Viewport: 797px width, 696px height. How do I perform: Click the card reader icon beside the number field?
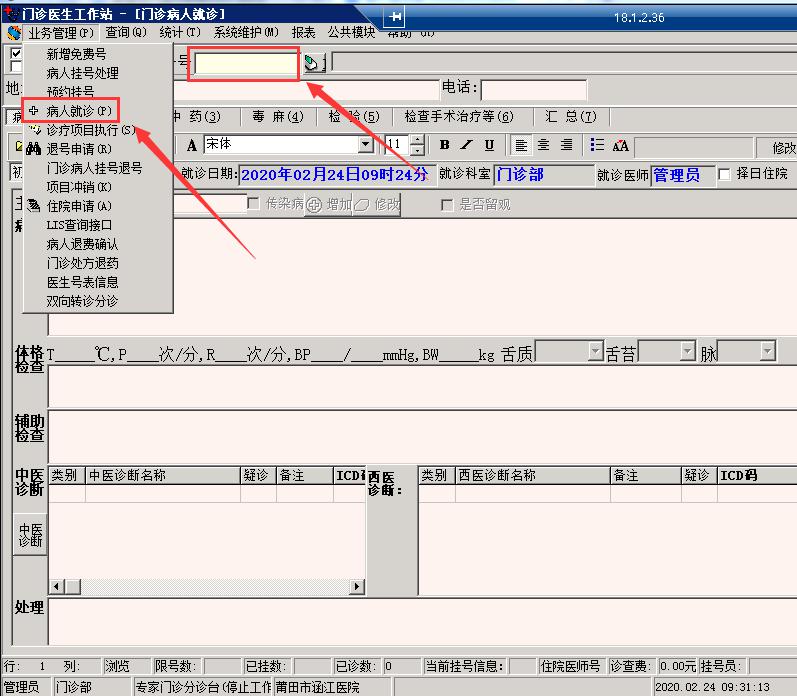(x=315, y=63)
